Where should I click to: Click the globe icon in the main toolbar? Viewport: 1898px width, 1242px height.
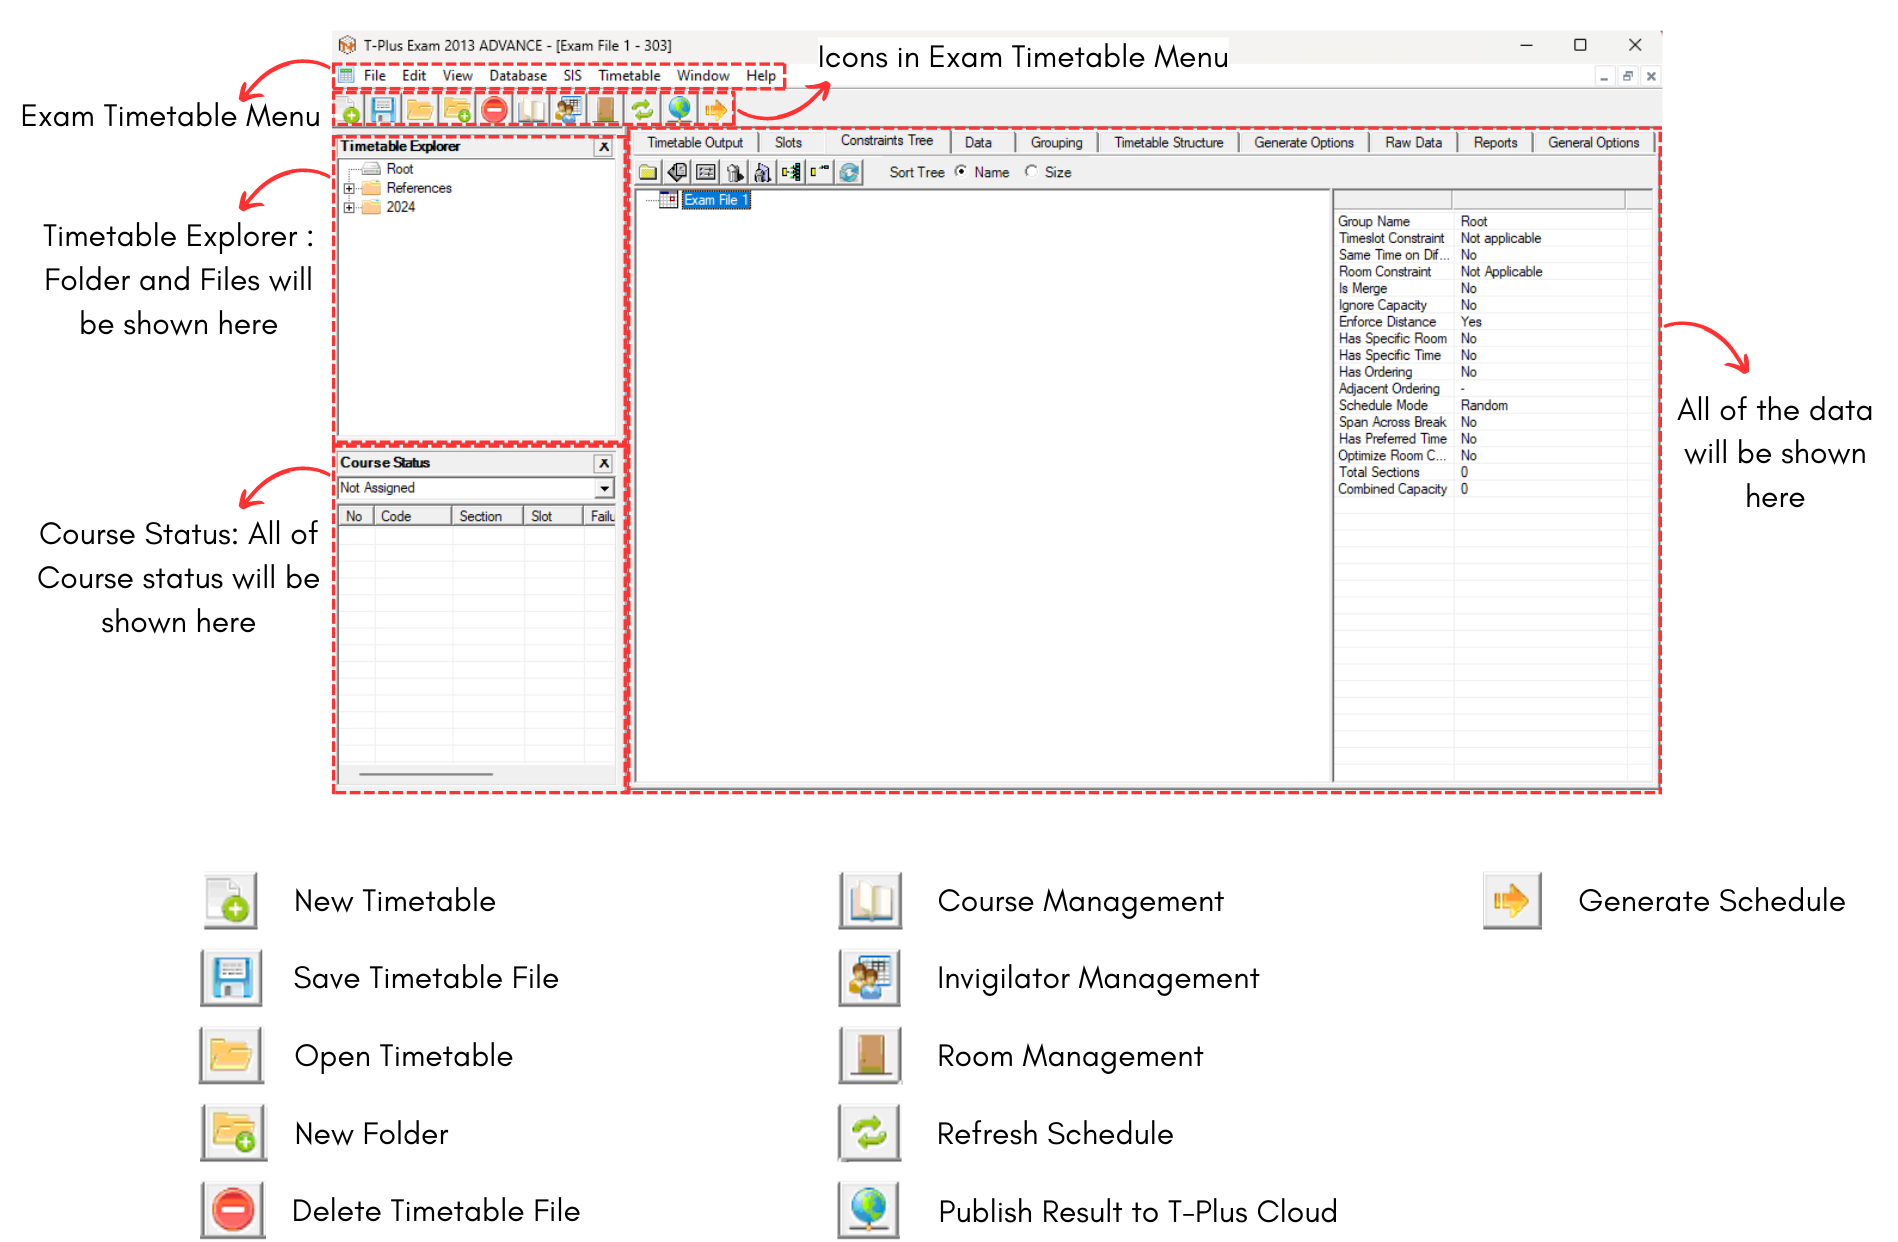click(x=679, y=109)
